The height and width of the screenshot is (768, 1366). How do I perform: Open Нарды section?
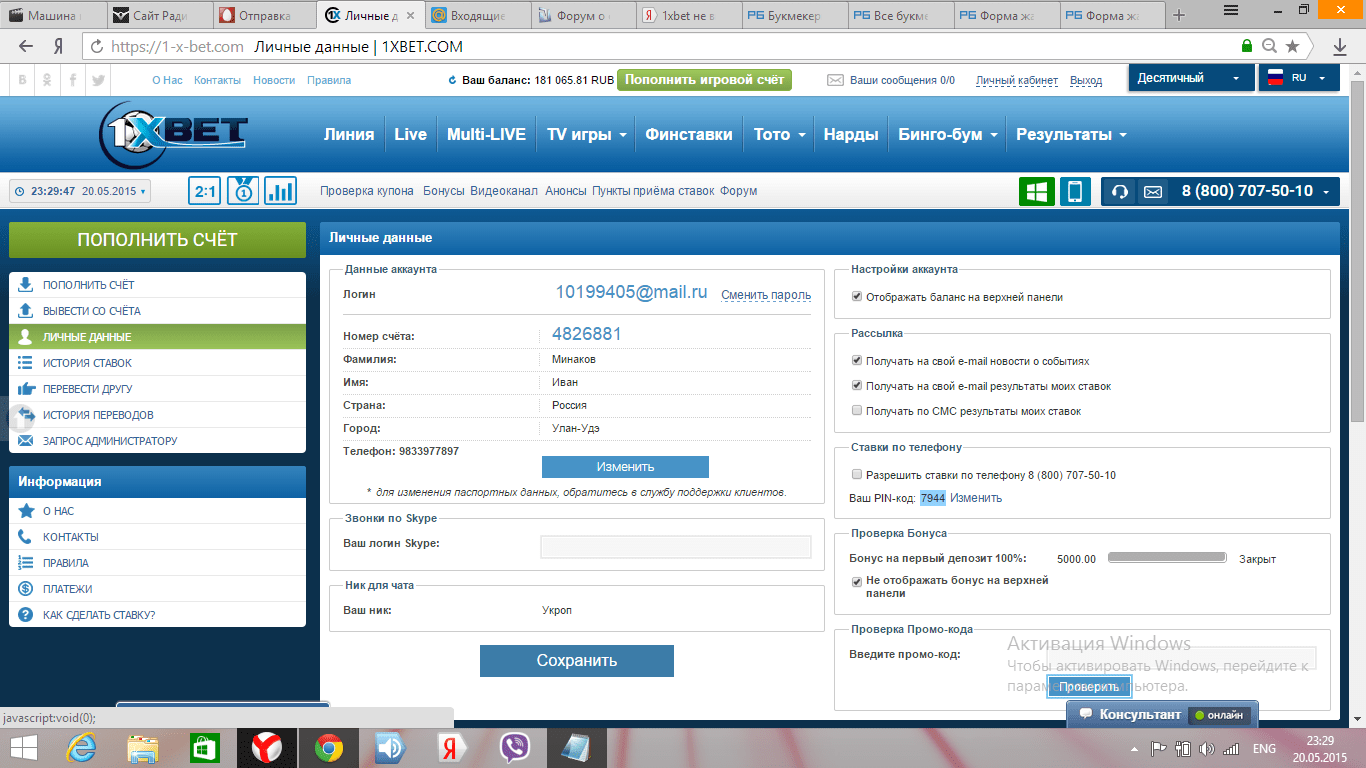pos(851,135)
